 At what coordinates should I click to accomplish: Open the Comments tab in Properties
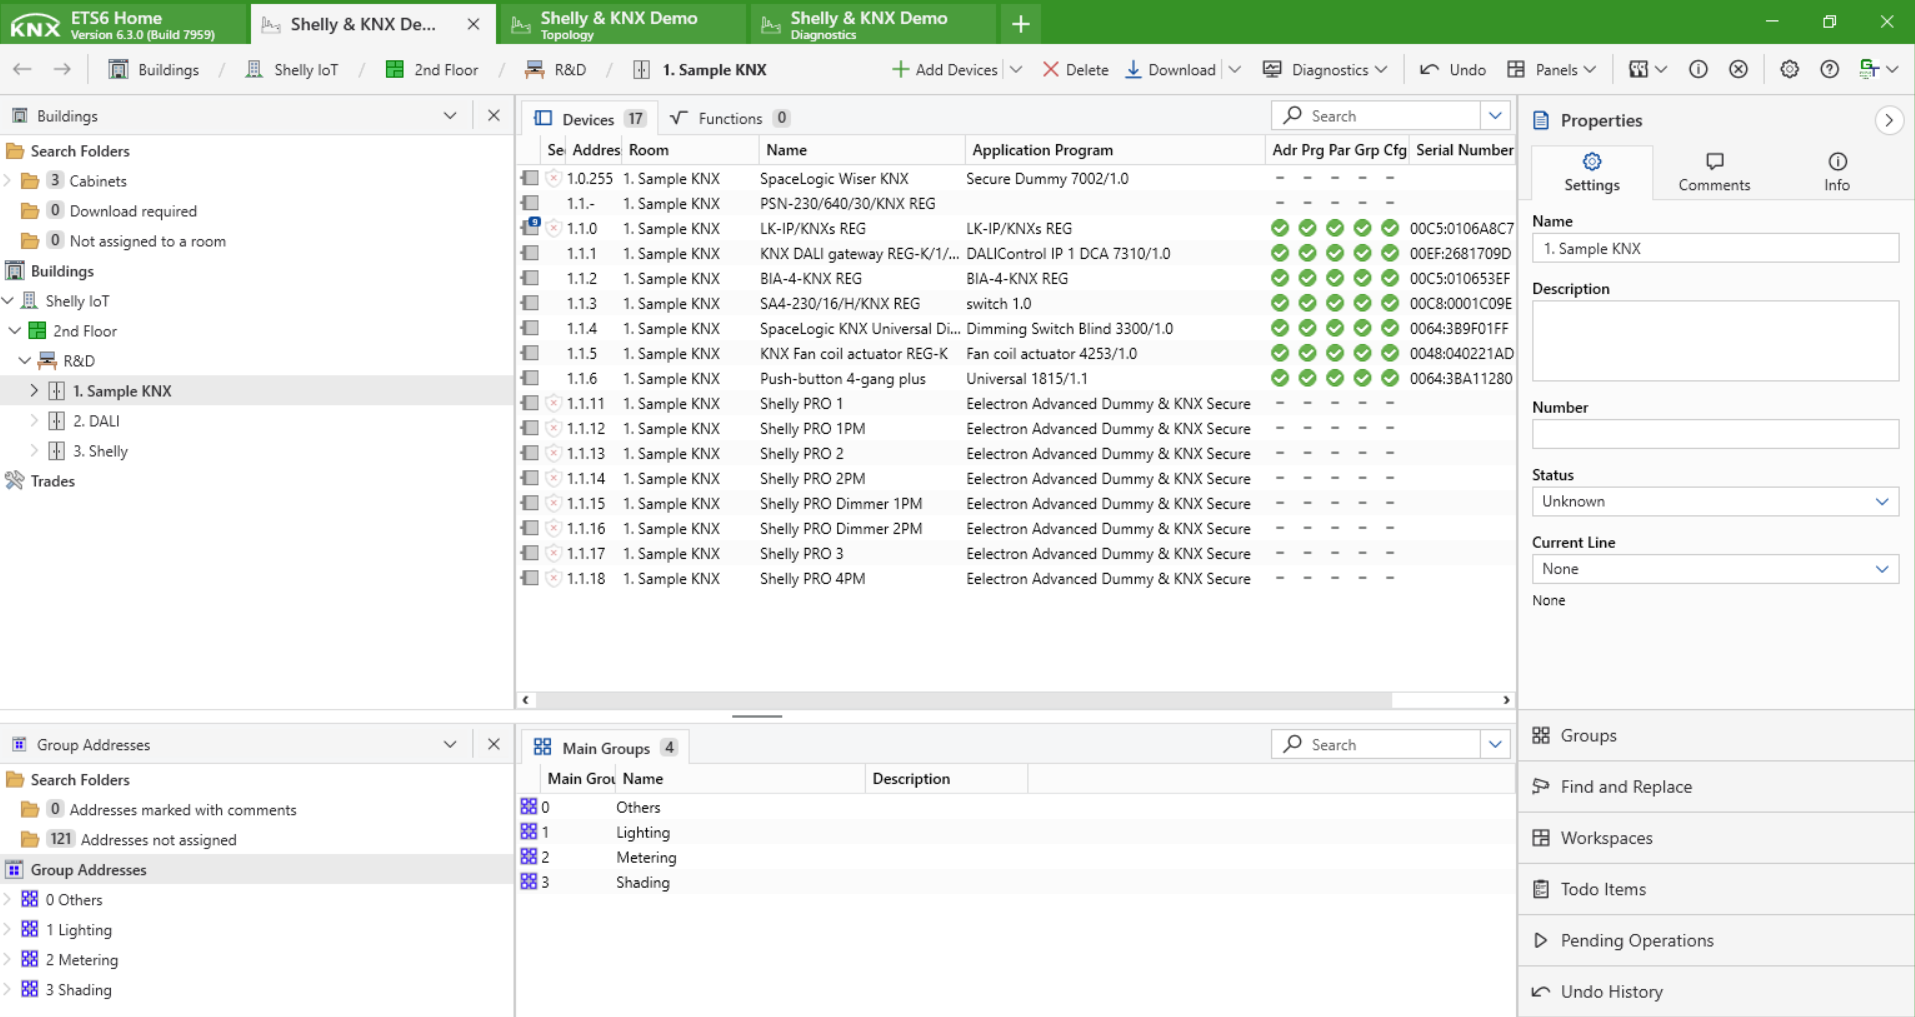pos(1713,172)
